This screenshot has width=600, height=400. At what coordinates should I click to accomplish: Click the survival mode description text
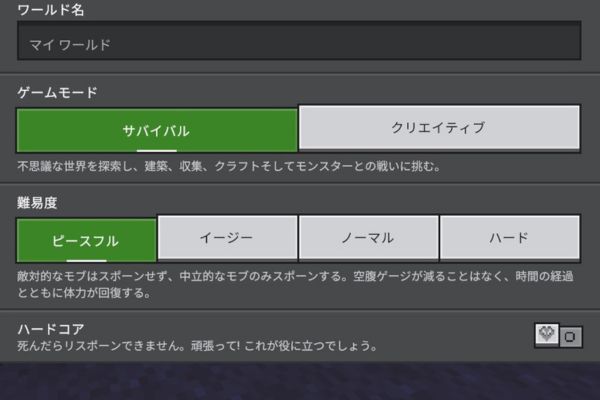(x=229, y=167)
